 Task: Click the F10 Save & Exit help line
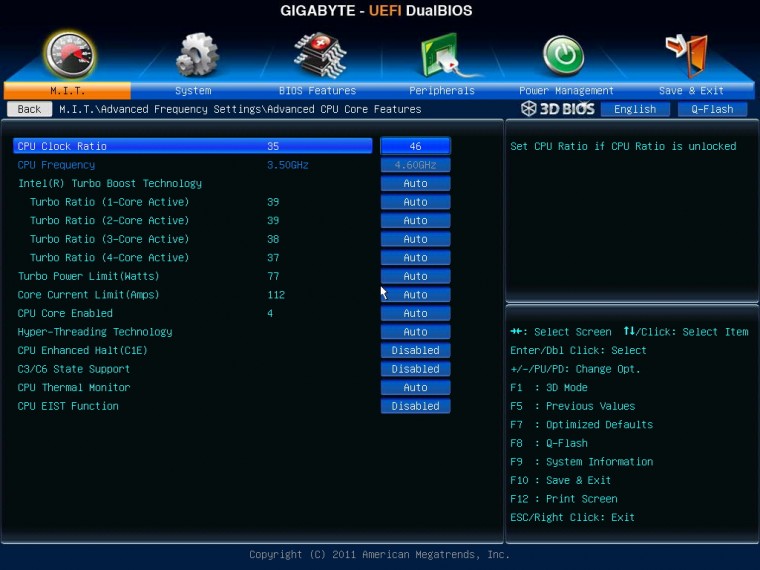click(560, 480)
